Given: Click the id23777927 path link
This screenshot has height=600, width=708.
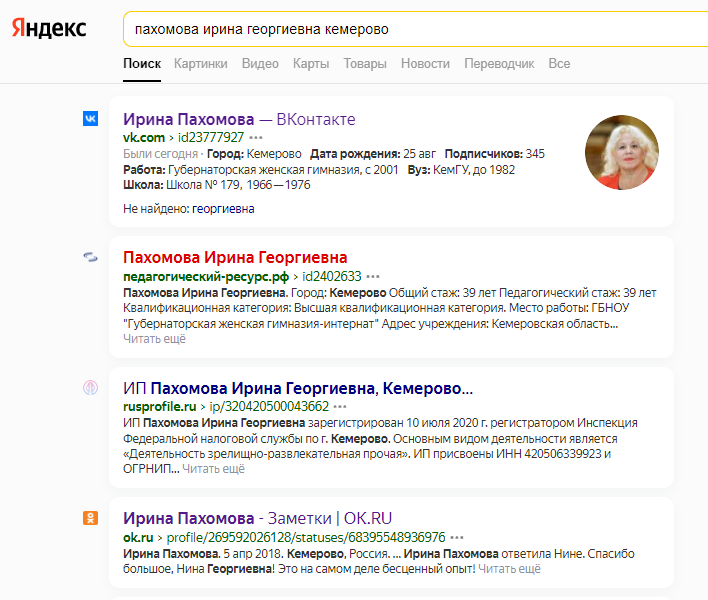Looking at the screenshot, I should coord(211,137).
